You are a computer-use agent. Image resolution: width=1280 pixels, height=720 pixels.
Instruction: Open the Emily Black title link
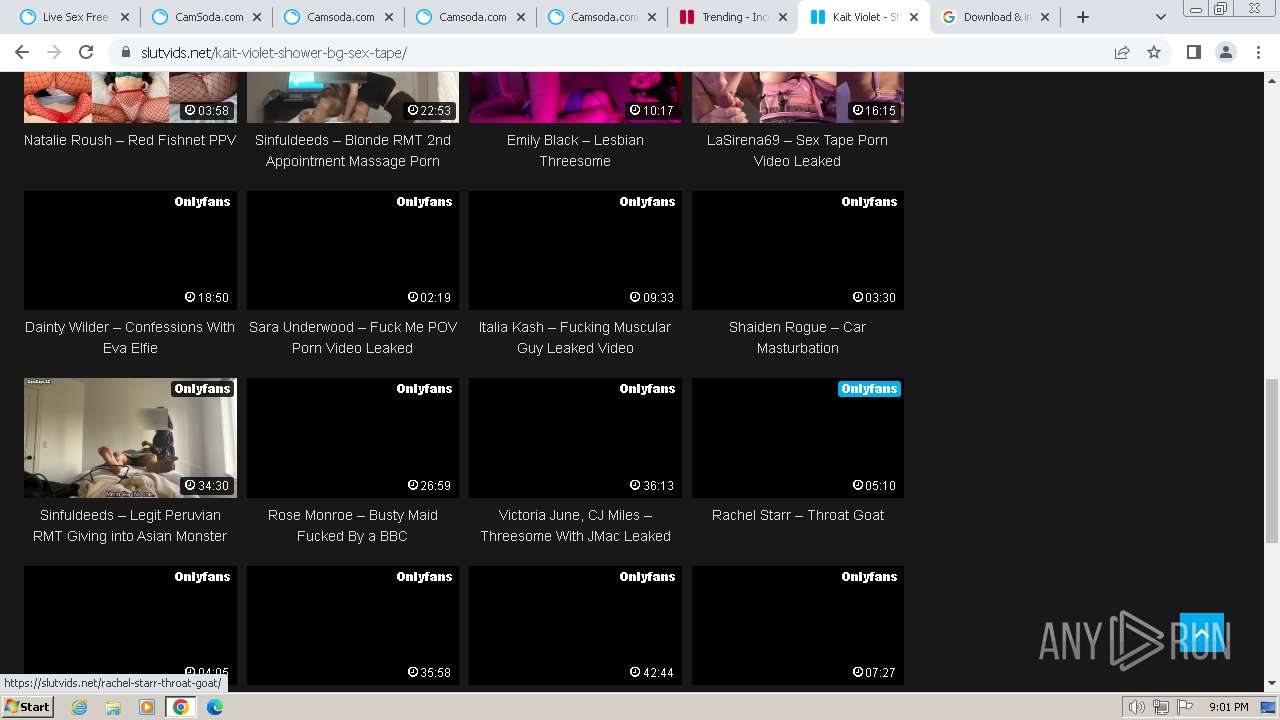coord(575,150)
